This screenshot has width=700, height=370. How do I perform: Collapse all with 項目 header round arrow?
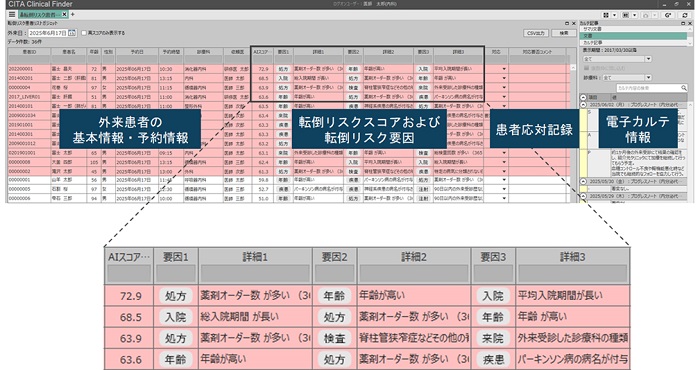coord(583,97)
